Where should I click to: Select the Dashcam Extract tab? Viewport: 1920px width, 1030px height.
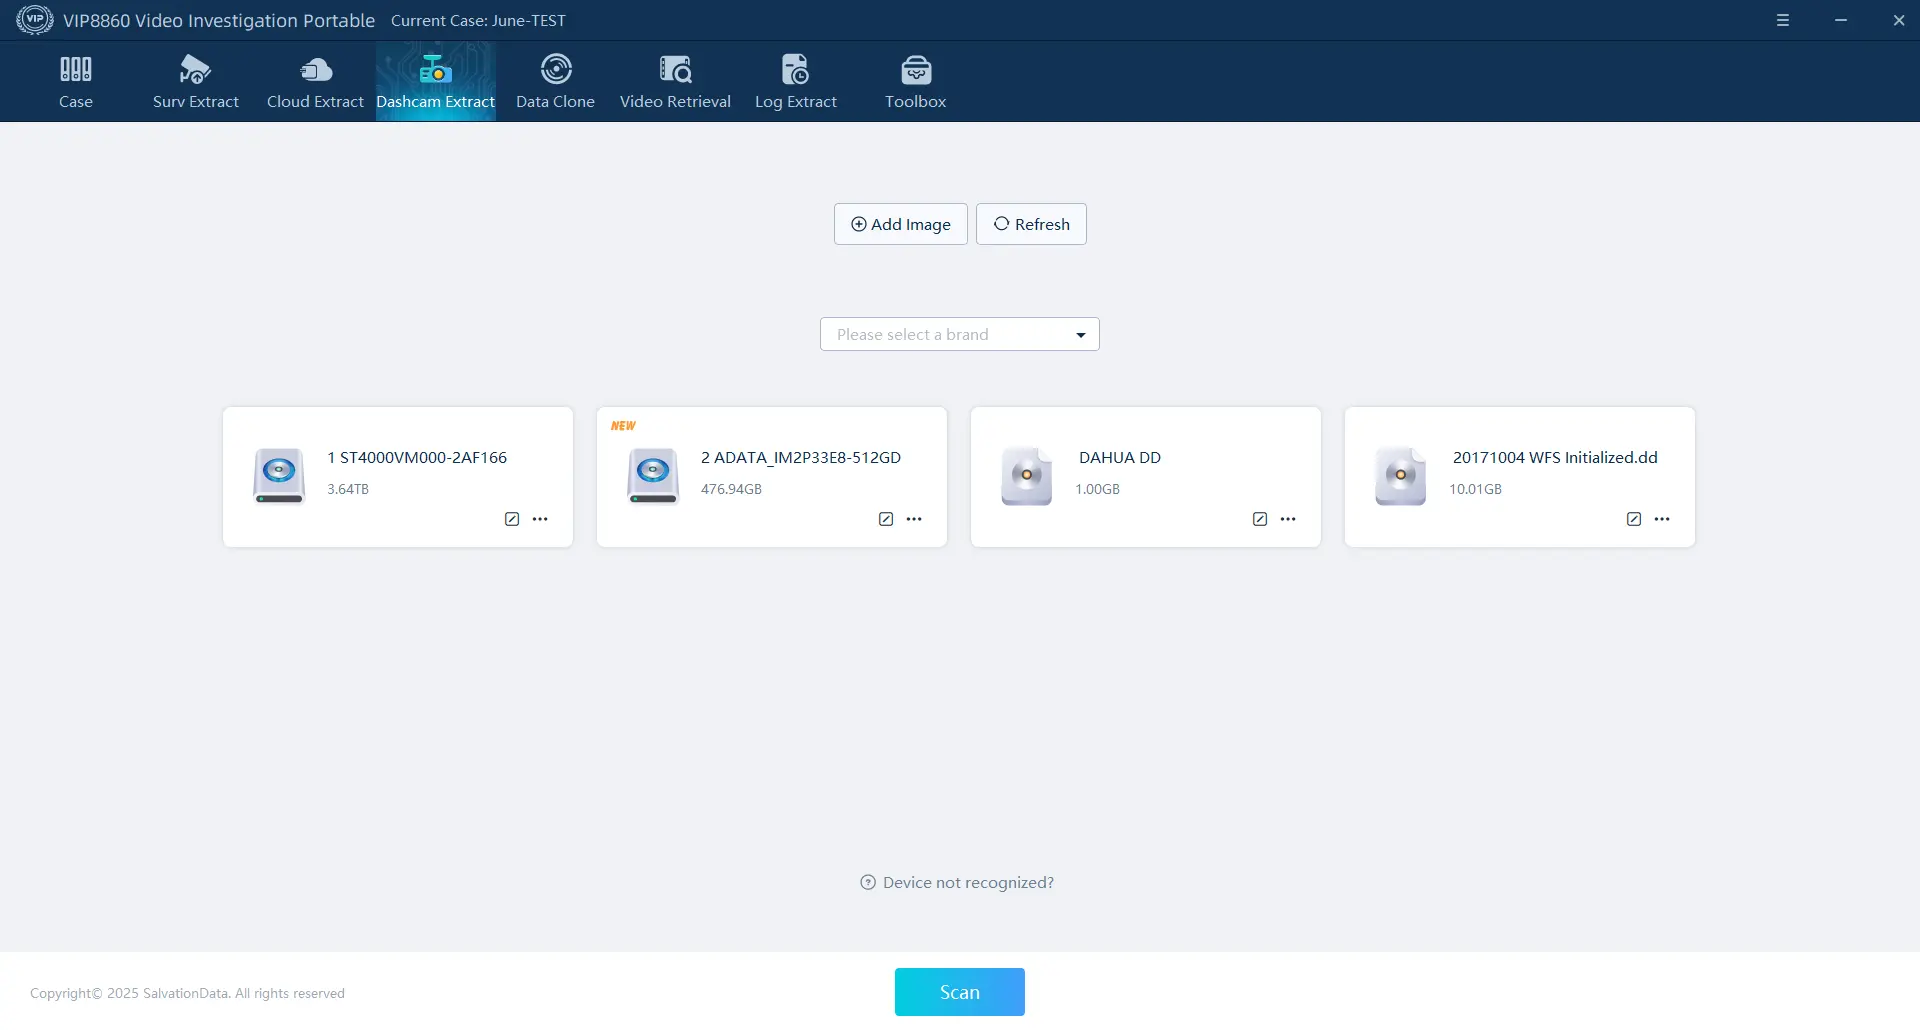tap(435, 82)
